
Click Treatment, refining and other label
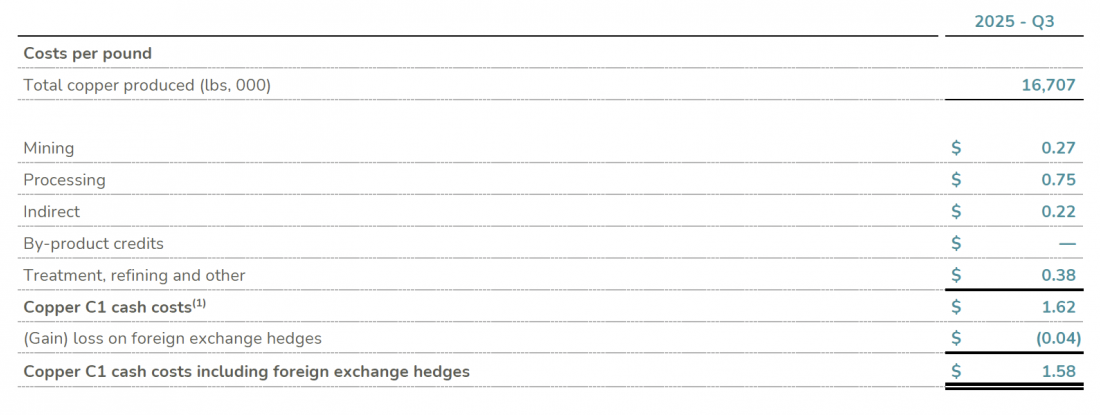click(x=134, y=275)
